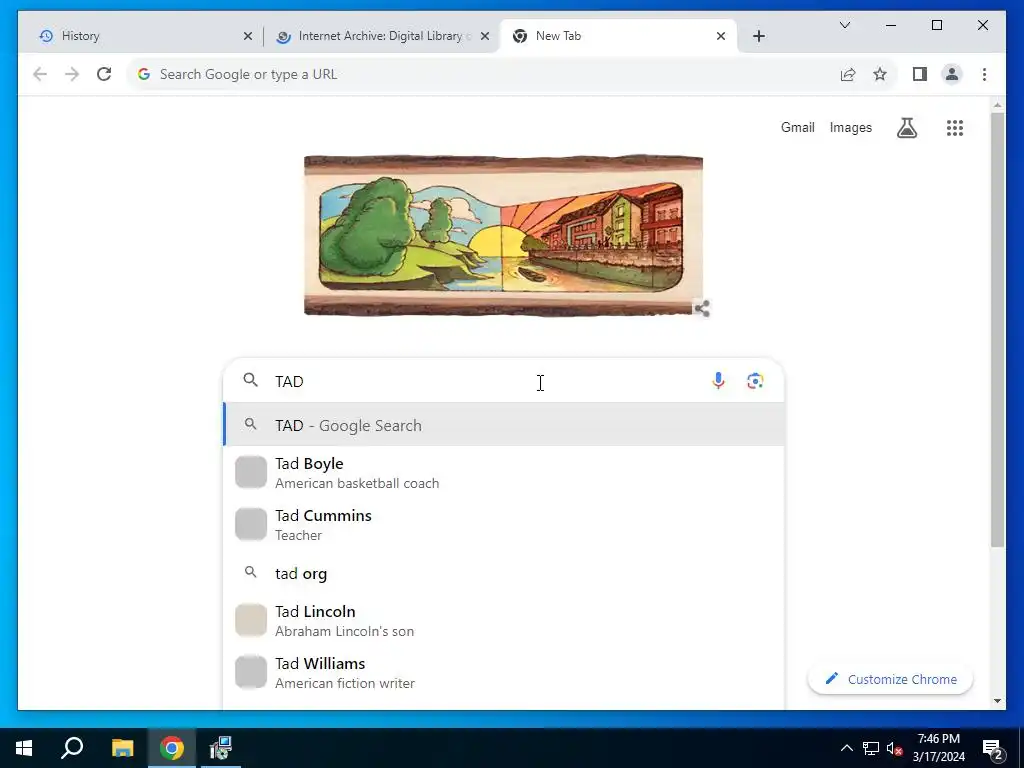Viewport: 1024px width, 768px height.
Task: Open the Gmail link
Action: (x=797, y=127)
